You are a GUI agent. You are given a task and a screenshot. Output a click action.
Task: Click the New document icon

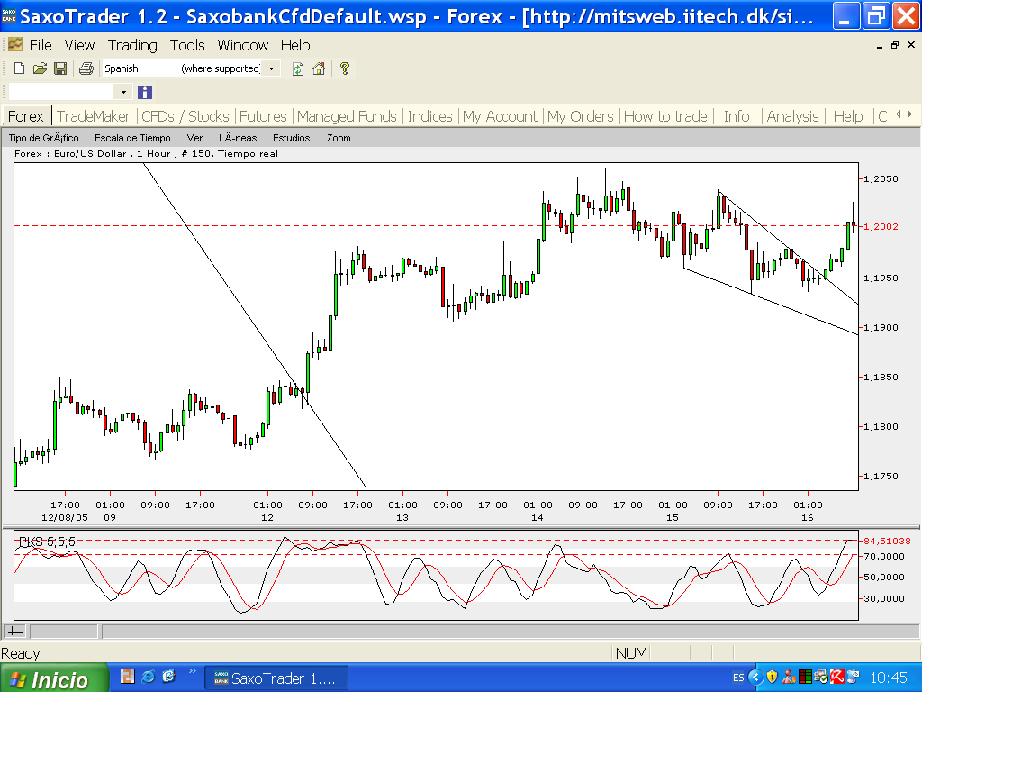coord(19,68)
